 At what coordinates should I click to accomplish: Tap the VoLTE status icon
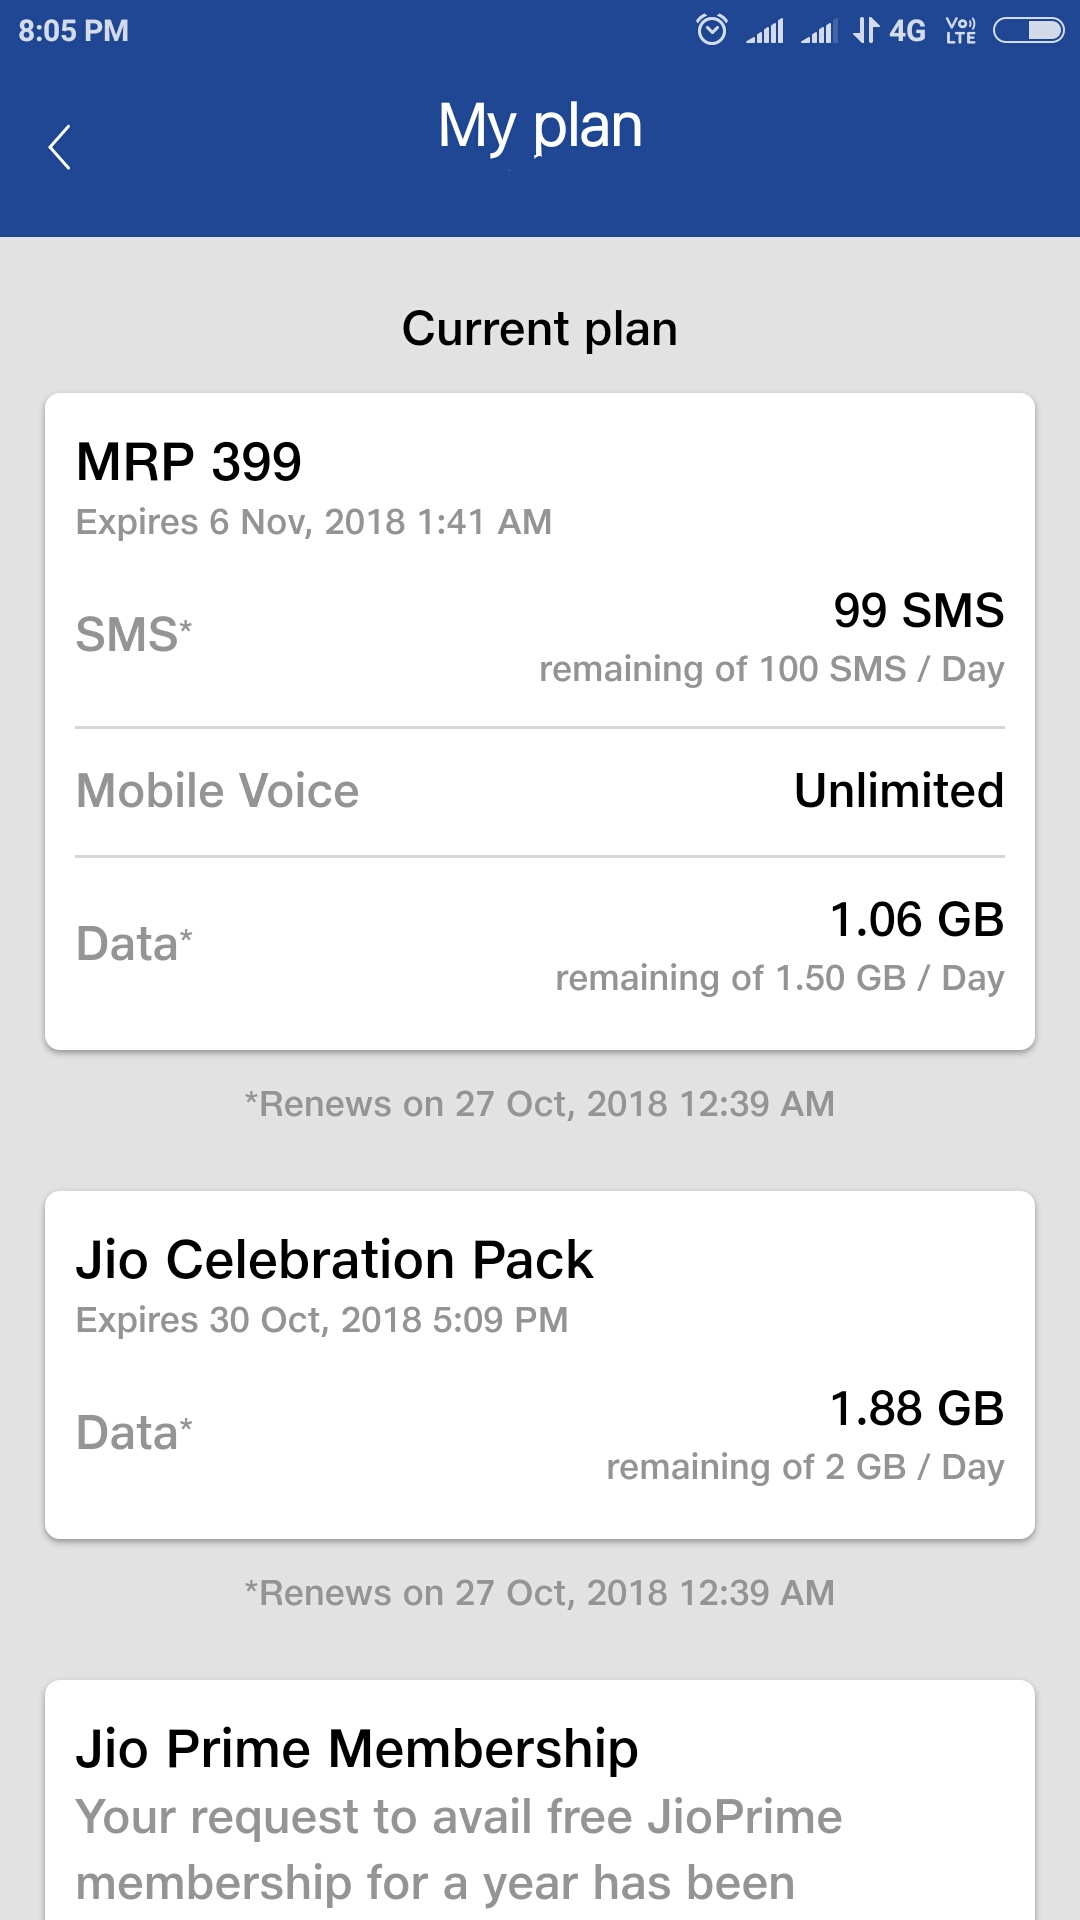[960, 31]
